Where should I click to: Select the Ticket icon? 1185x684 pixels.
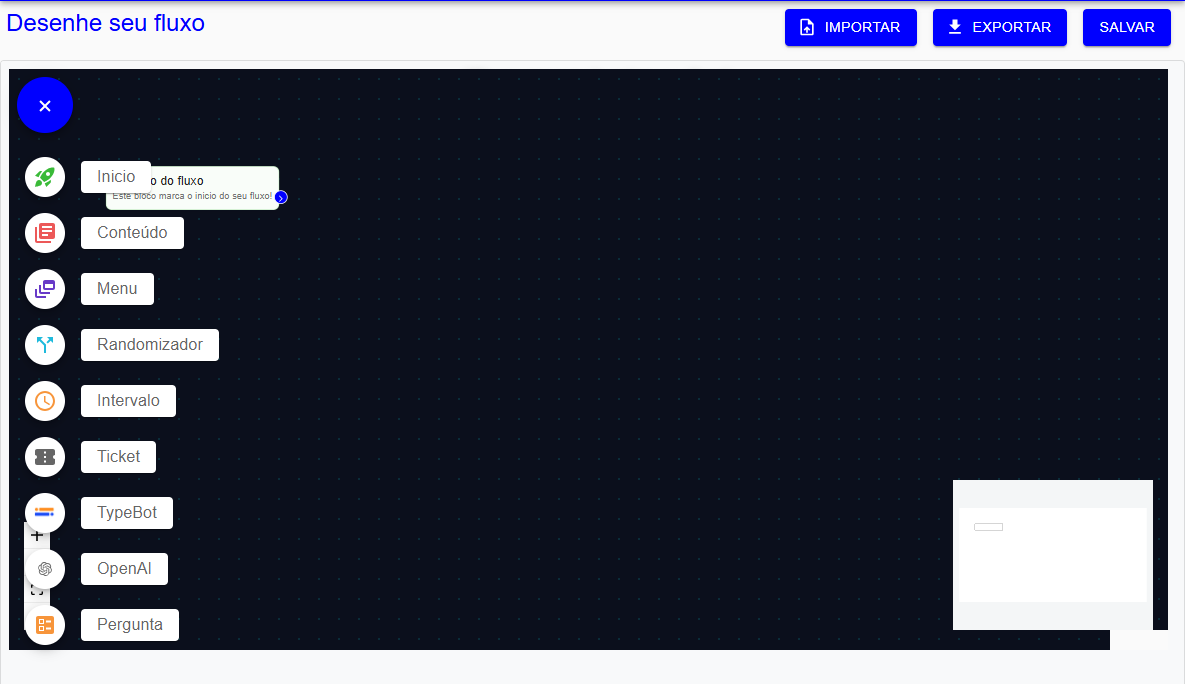coord(45,457)
